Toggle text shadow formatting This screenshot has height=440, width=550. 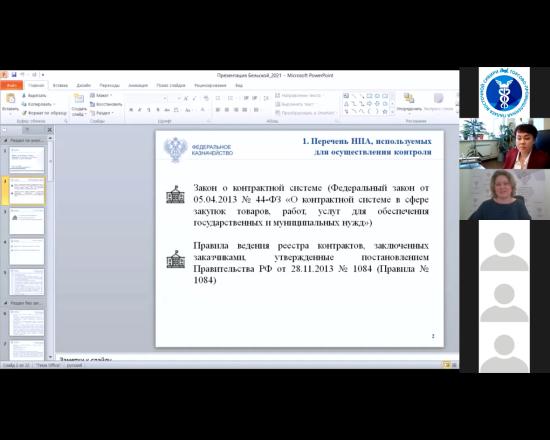pyautogui.click(x=158, y=110)
